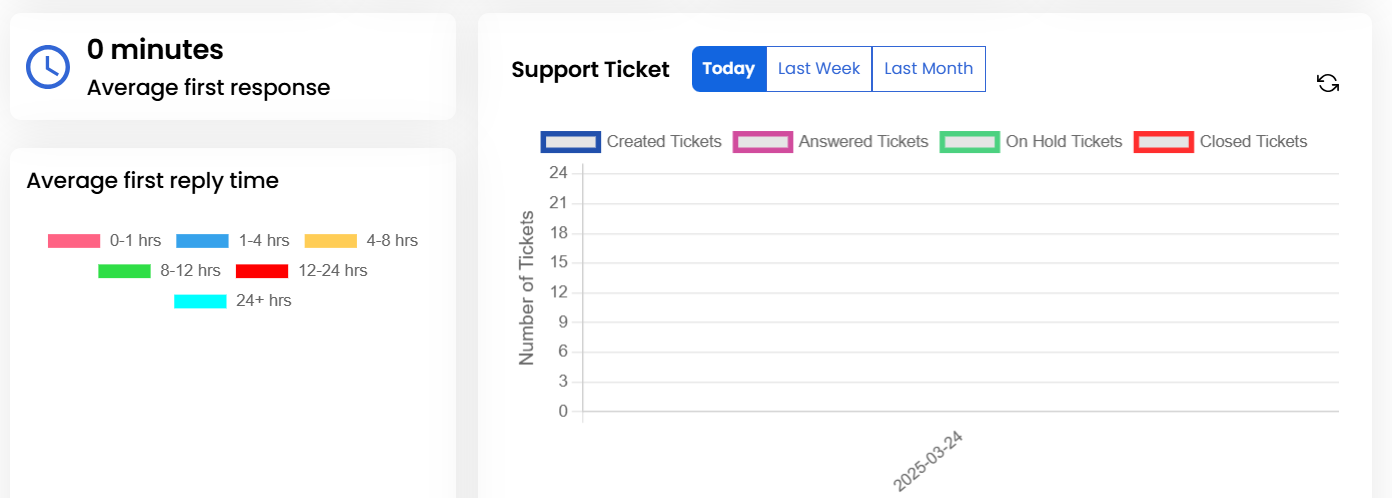Click the Support Ticket heading
1392x498 pixels.
pyautogui.click(x=590, y=69)
